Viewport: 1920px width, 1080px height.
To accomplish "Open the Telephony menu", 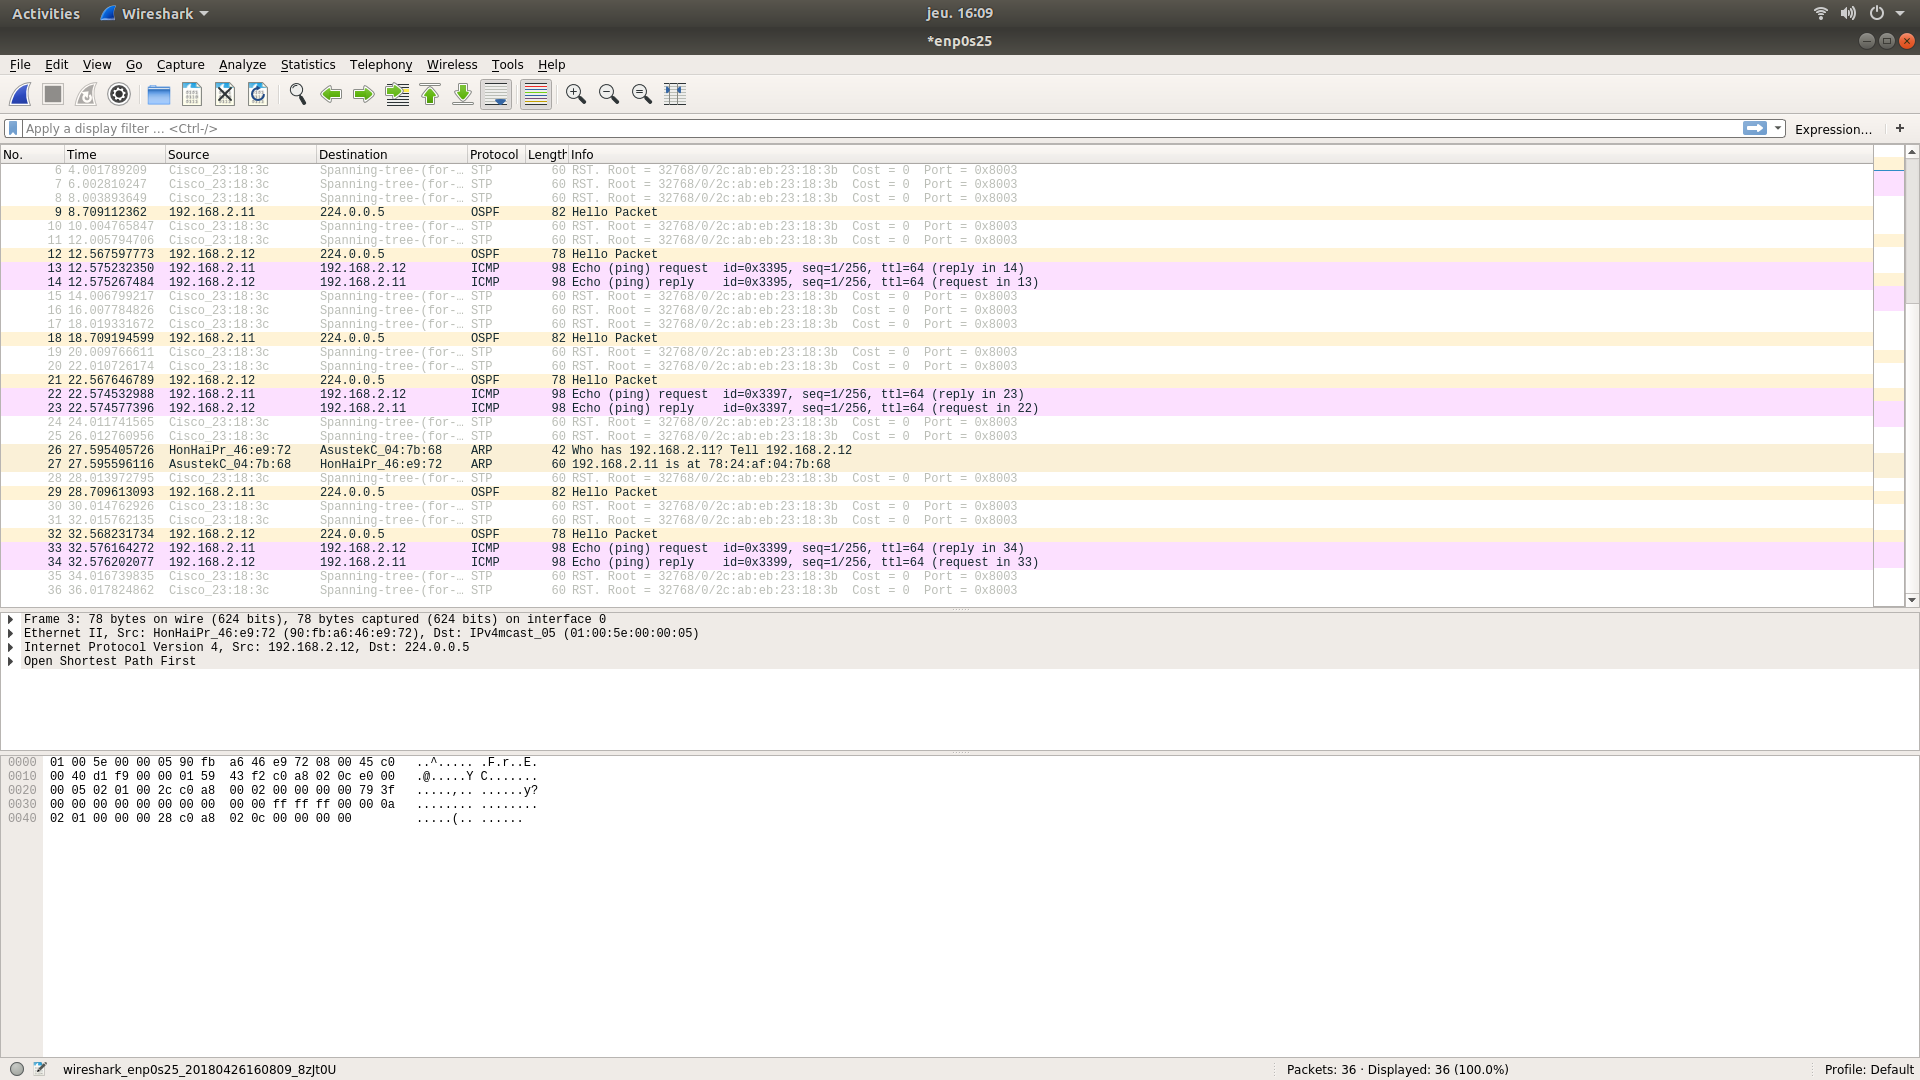I will coord(380,64).
